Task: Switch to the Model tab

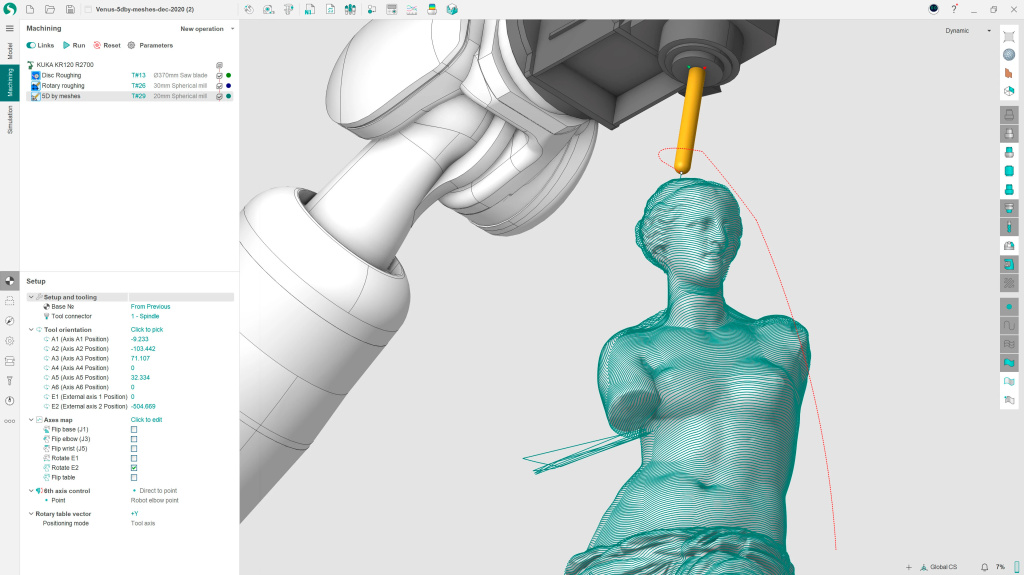Action: 9,51
